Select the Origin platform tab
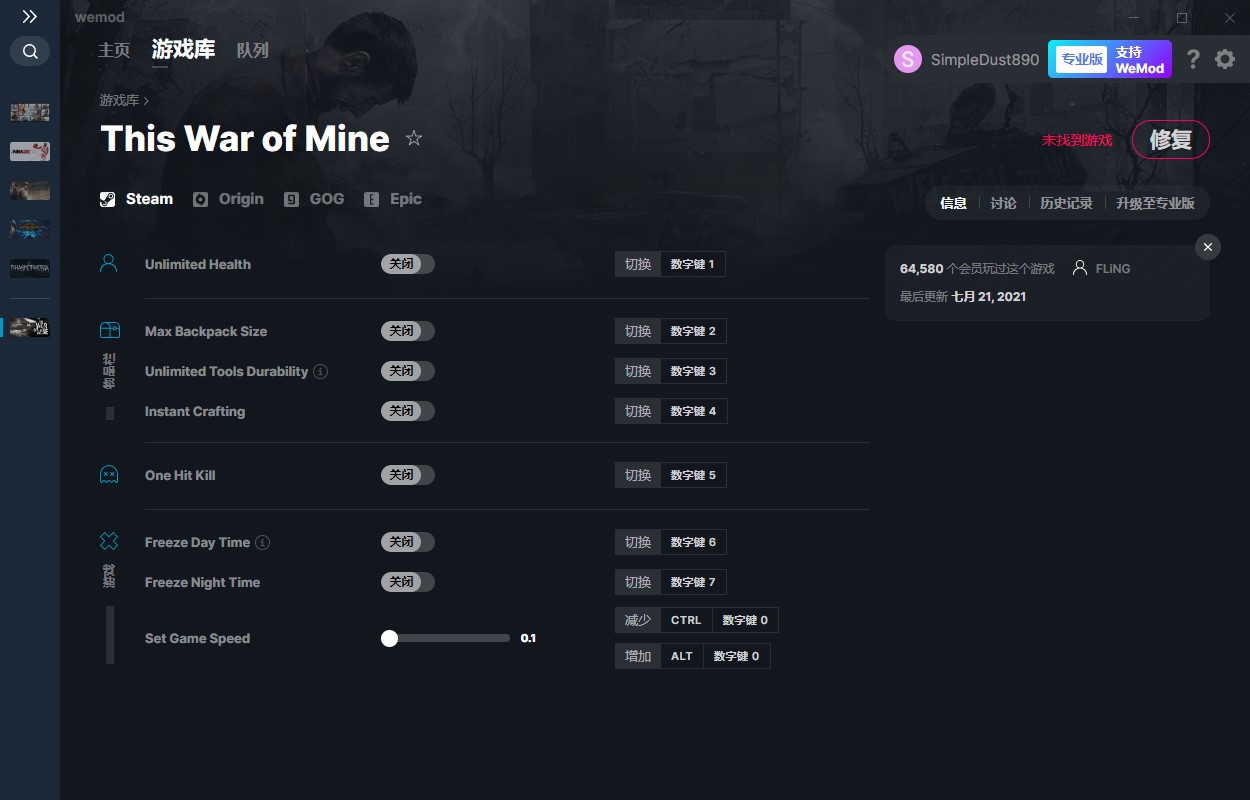The height and width of the screenshot is (800, 1250). pos(229,199)
